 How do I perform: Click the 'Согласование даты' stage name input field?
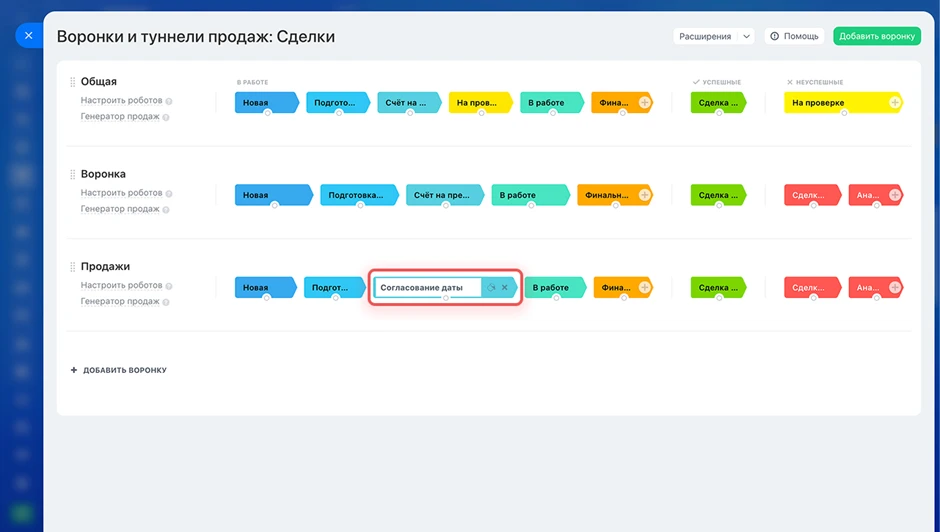(426, 288)
